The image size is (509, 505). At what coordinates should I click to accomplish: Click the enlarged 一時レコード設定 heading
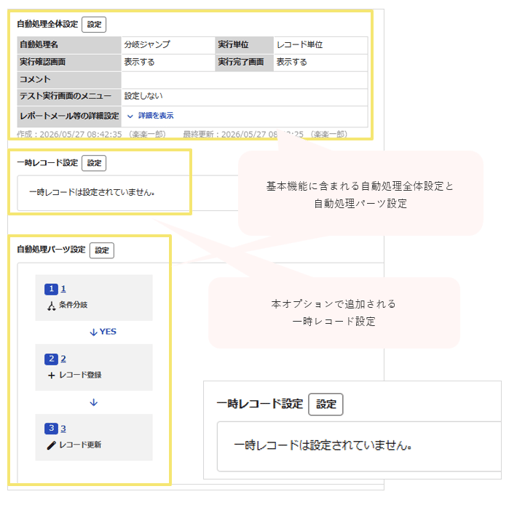260,404
